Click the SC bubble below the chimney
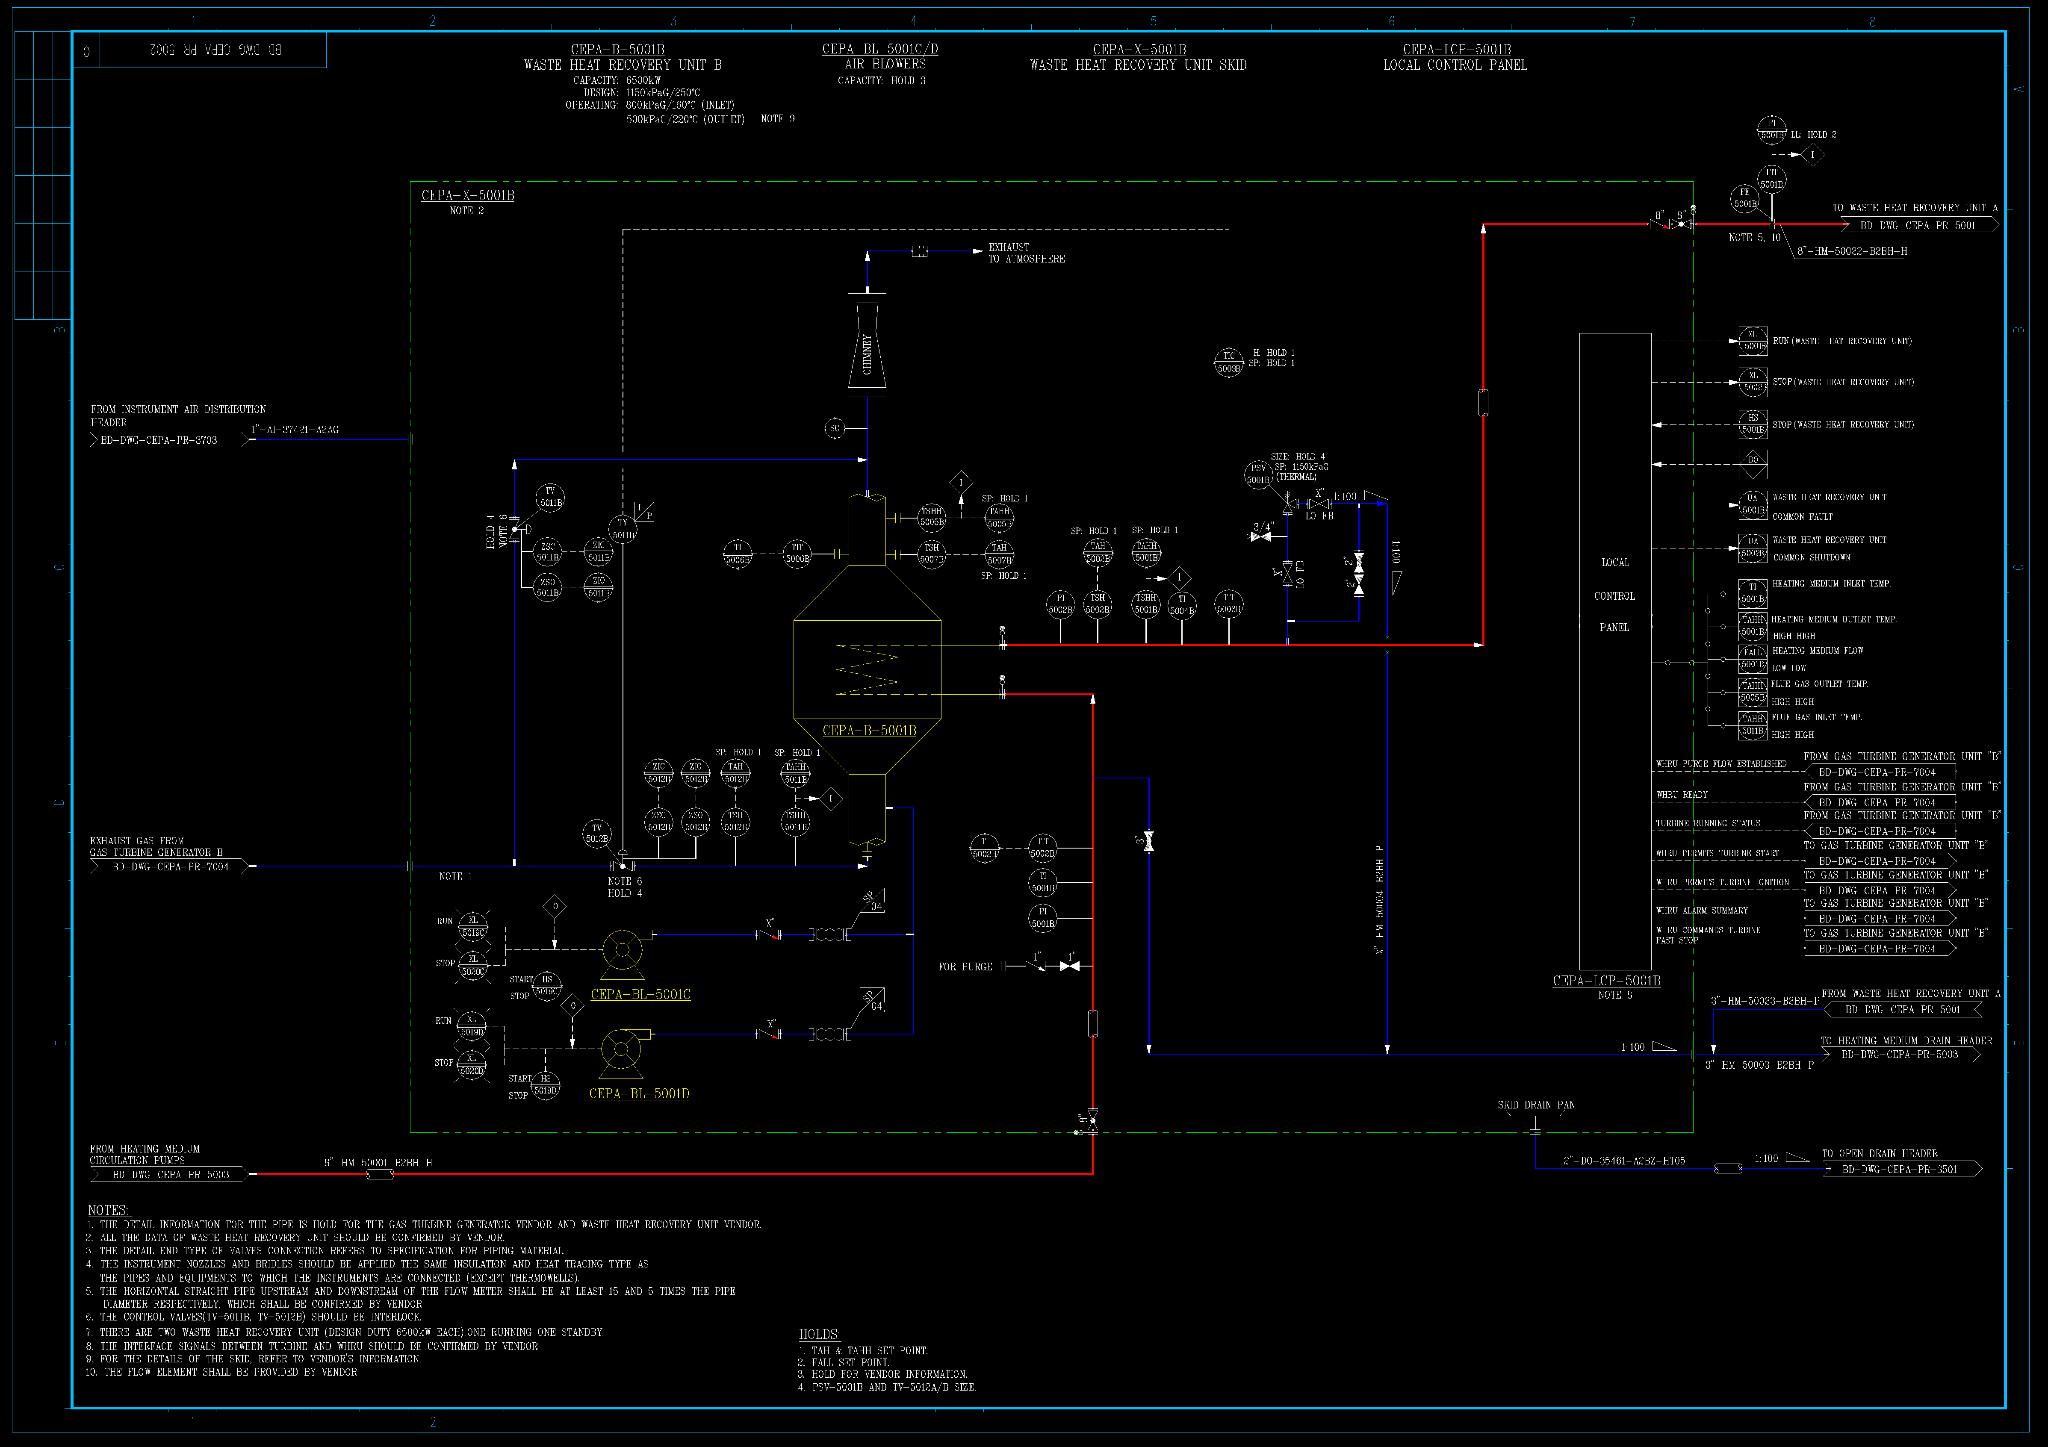This screenshot has height=1447, width=2048. click(x=835, y=429)
